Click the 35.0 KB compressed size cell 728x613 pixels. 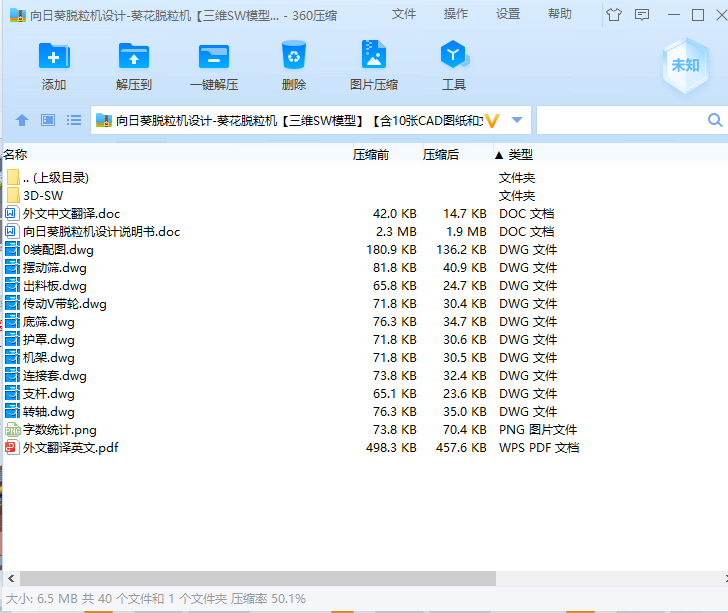click(464, 411)
